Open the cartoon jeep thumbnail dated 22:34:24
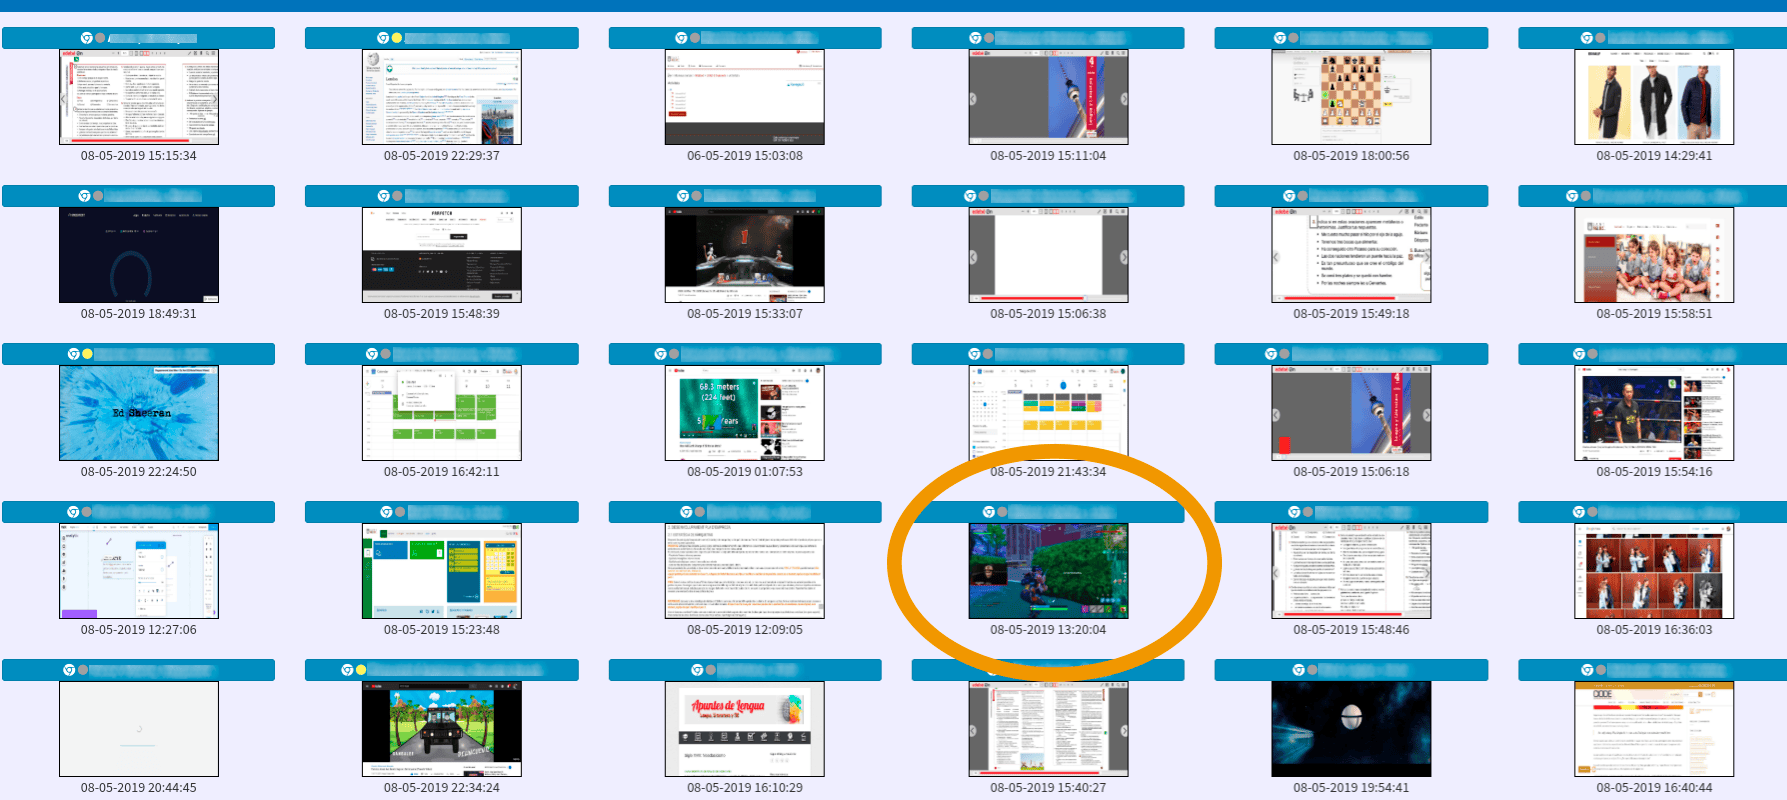 coord(442,729)
